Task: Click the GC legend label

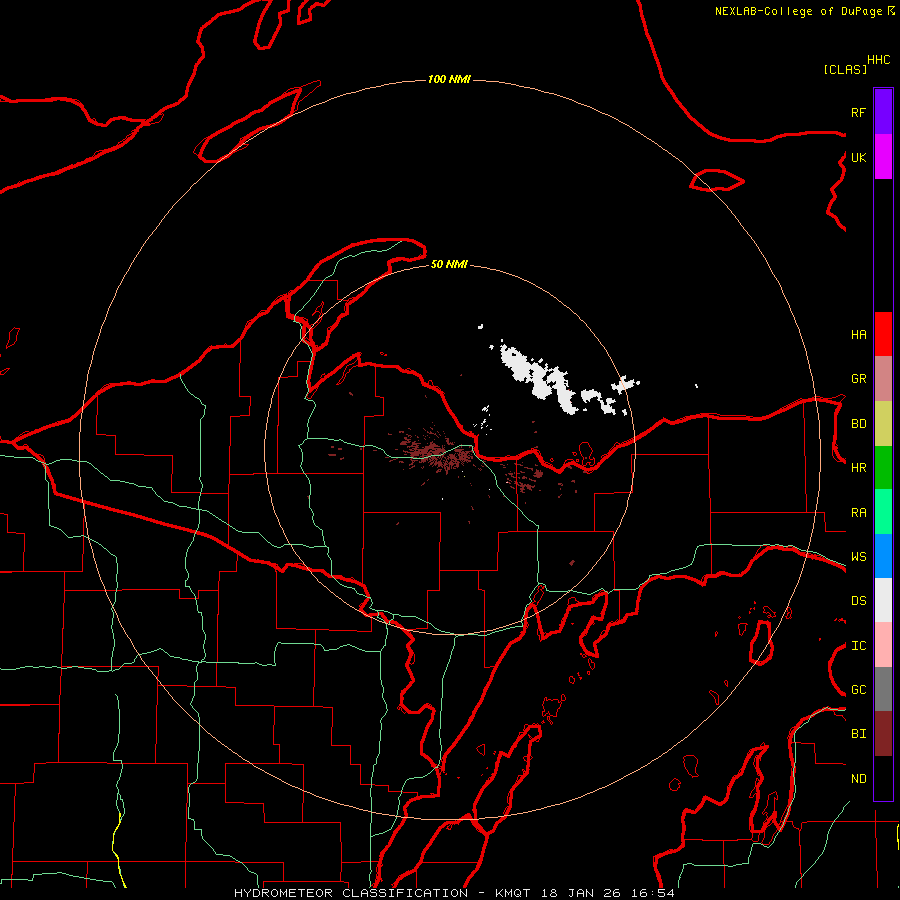Action: [858, 689]
